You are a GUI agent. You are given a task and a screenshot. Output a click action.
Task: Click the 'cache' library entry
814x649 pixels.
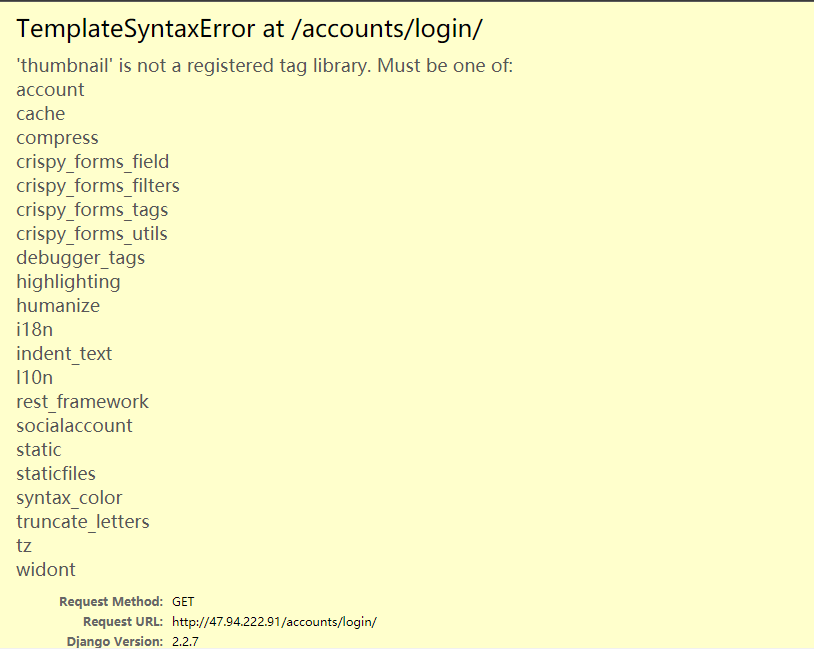40,114
